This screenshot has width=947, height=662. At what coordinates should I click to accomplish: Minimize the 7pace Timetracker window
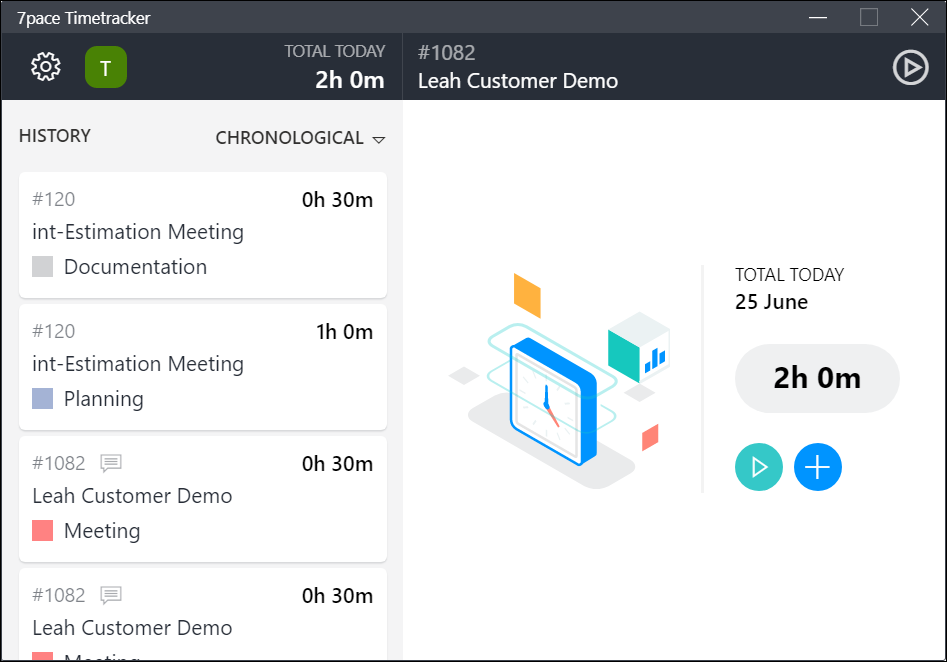tap(818, 17)
